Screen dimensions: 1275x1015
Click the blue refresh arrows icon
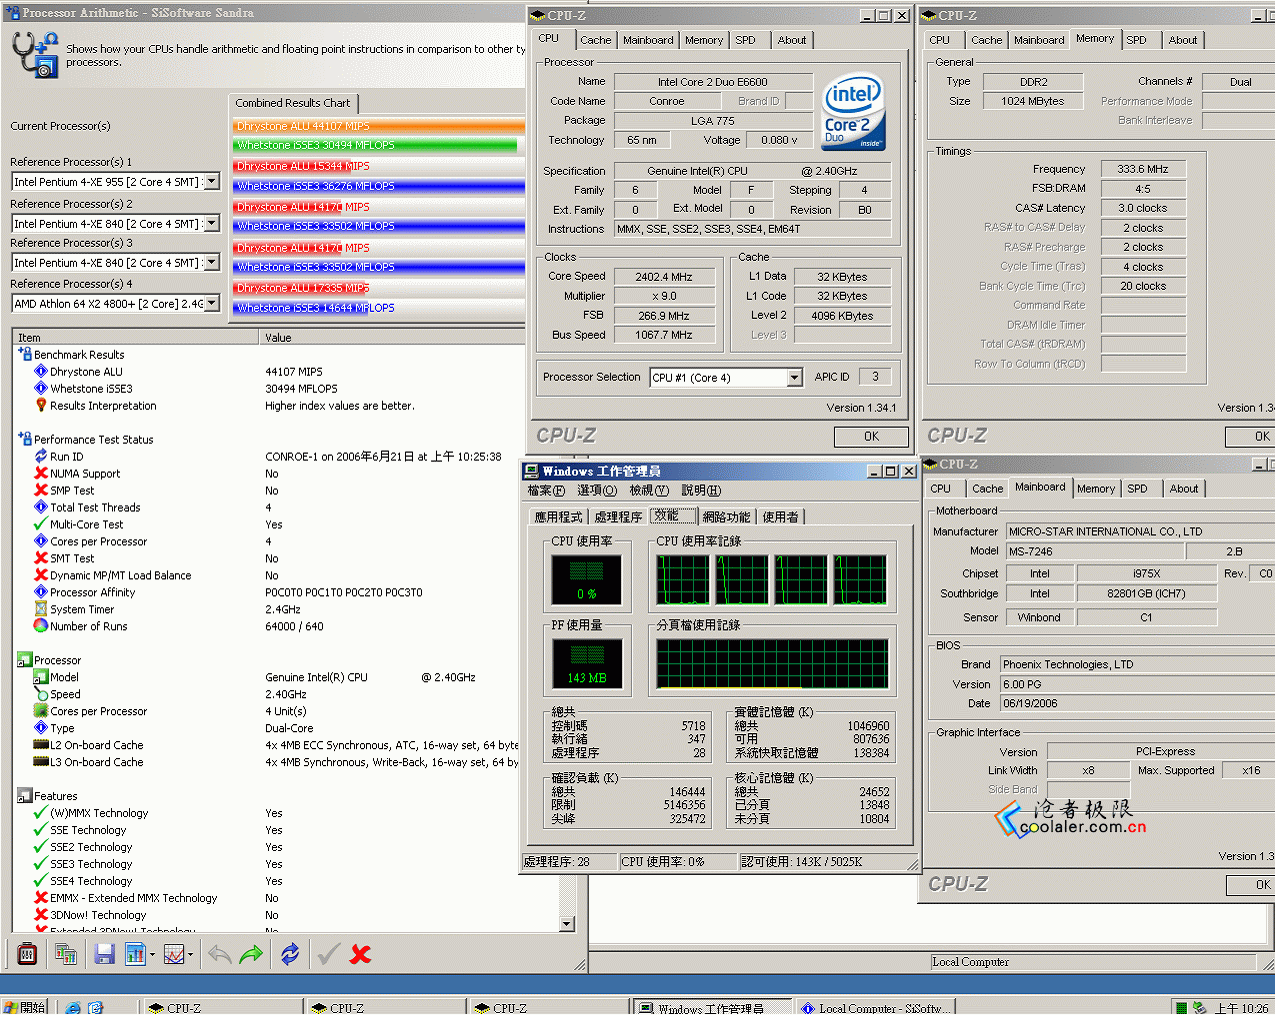[290, 955]
